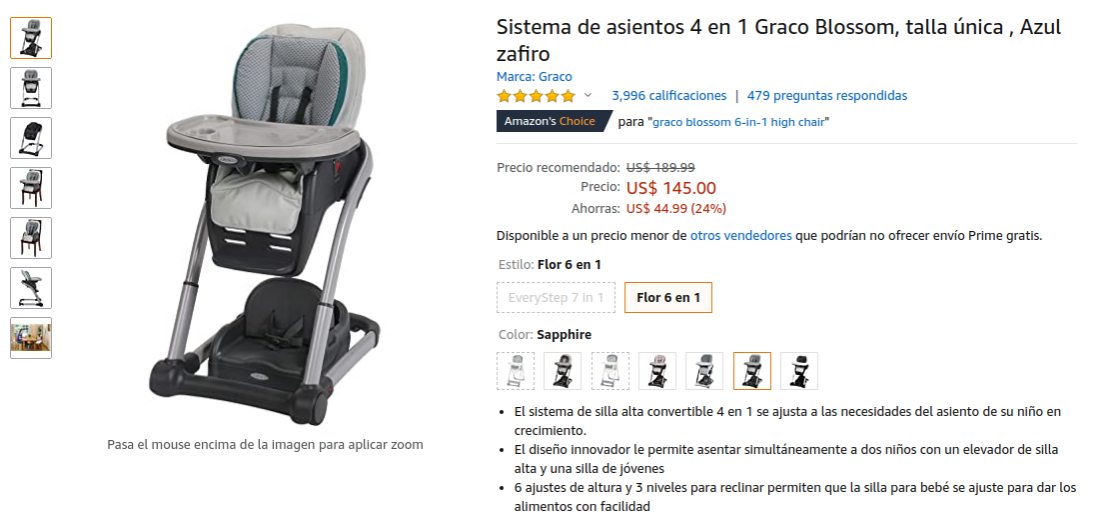Choose the Flor 6 en 1 style button
Image resolution: width=1099 pixels, height=518 pixels.
[668, 297]
